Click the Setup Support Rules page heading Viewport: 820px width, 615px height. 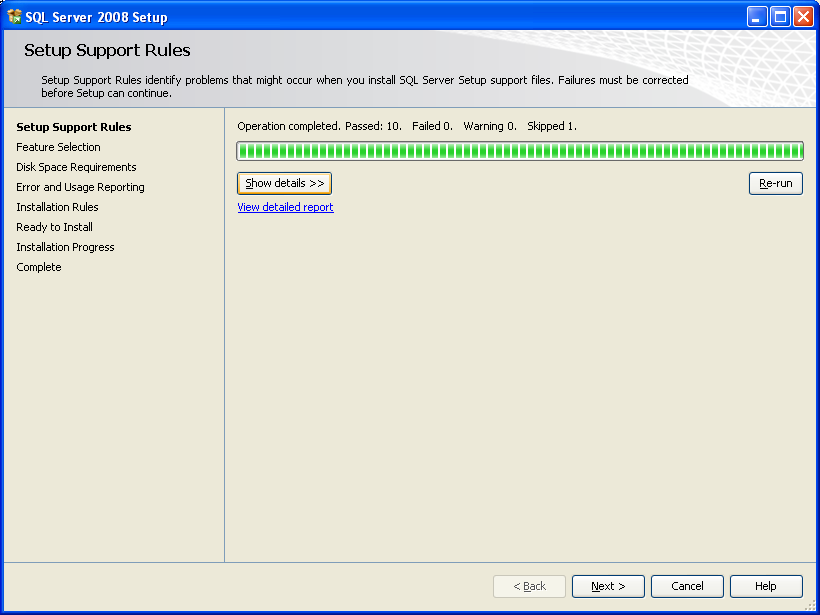(107, 50)
